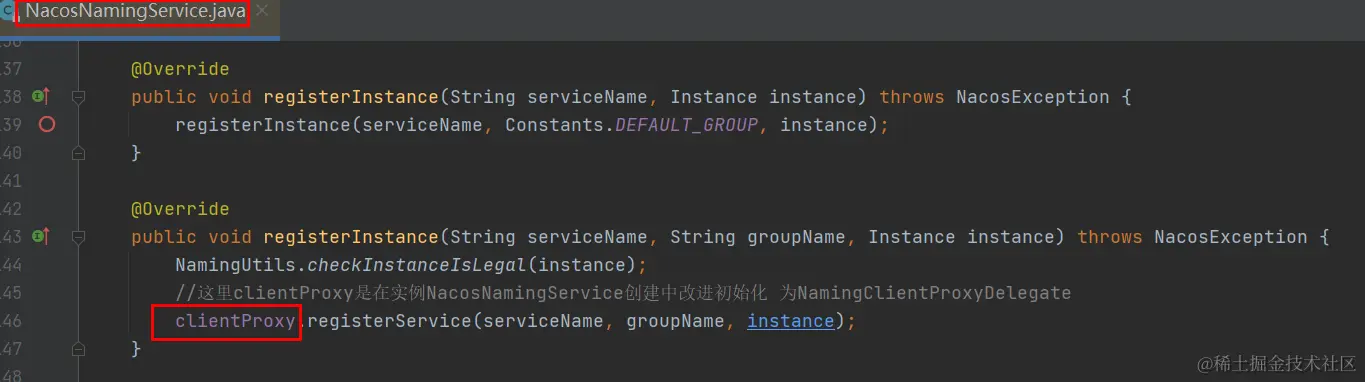
Task: Follow the underlined instance parameter link
Action: tap(790, 321)
